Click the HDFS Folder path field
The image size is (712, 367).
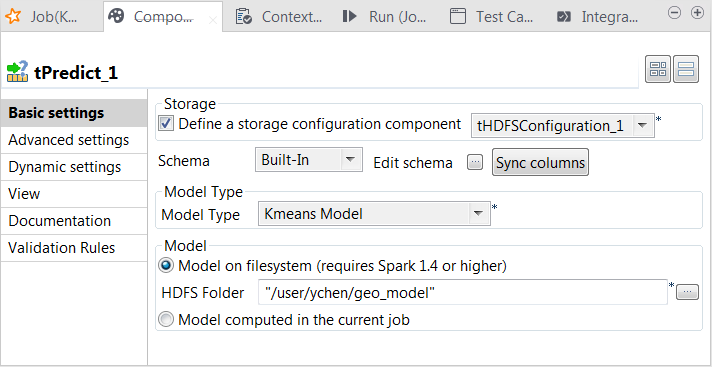[x=463, y=293]
